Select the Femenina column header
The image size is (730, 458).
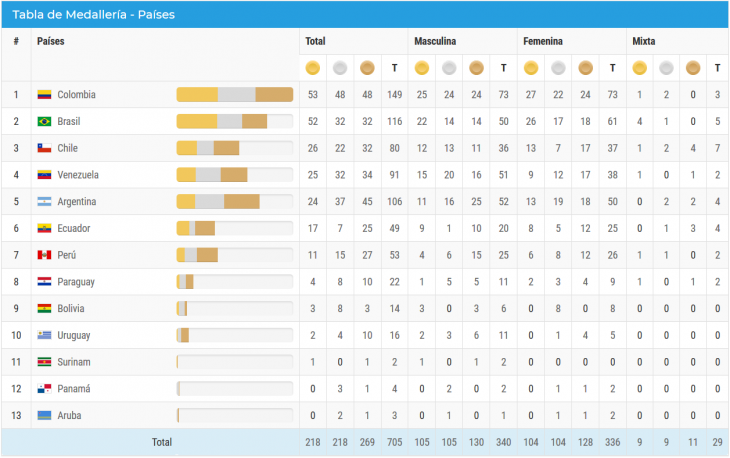[x=542, y=41]
